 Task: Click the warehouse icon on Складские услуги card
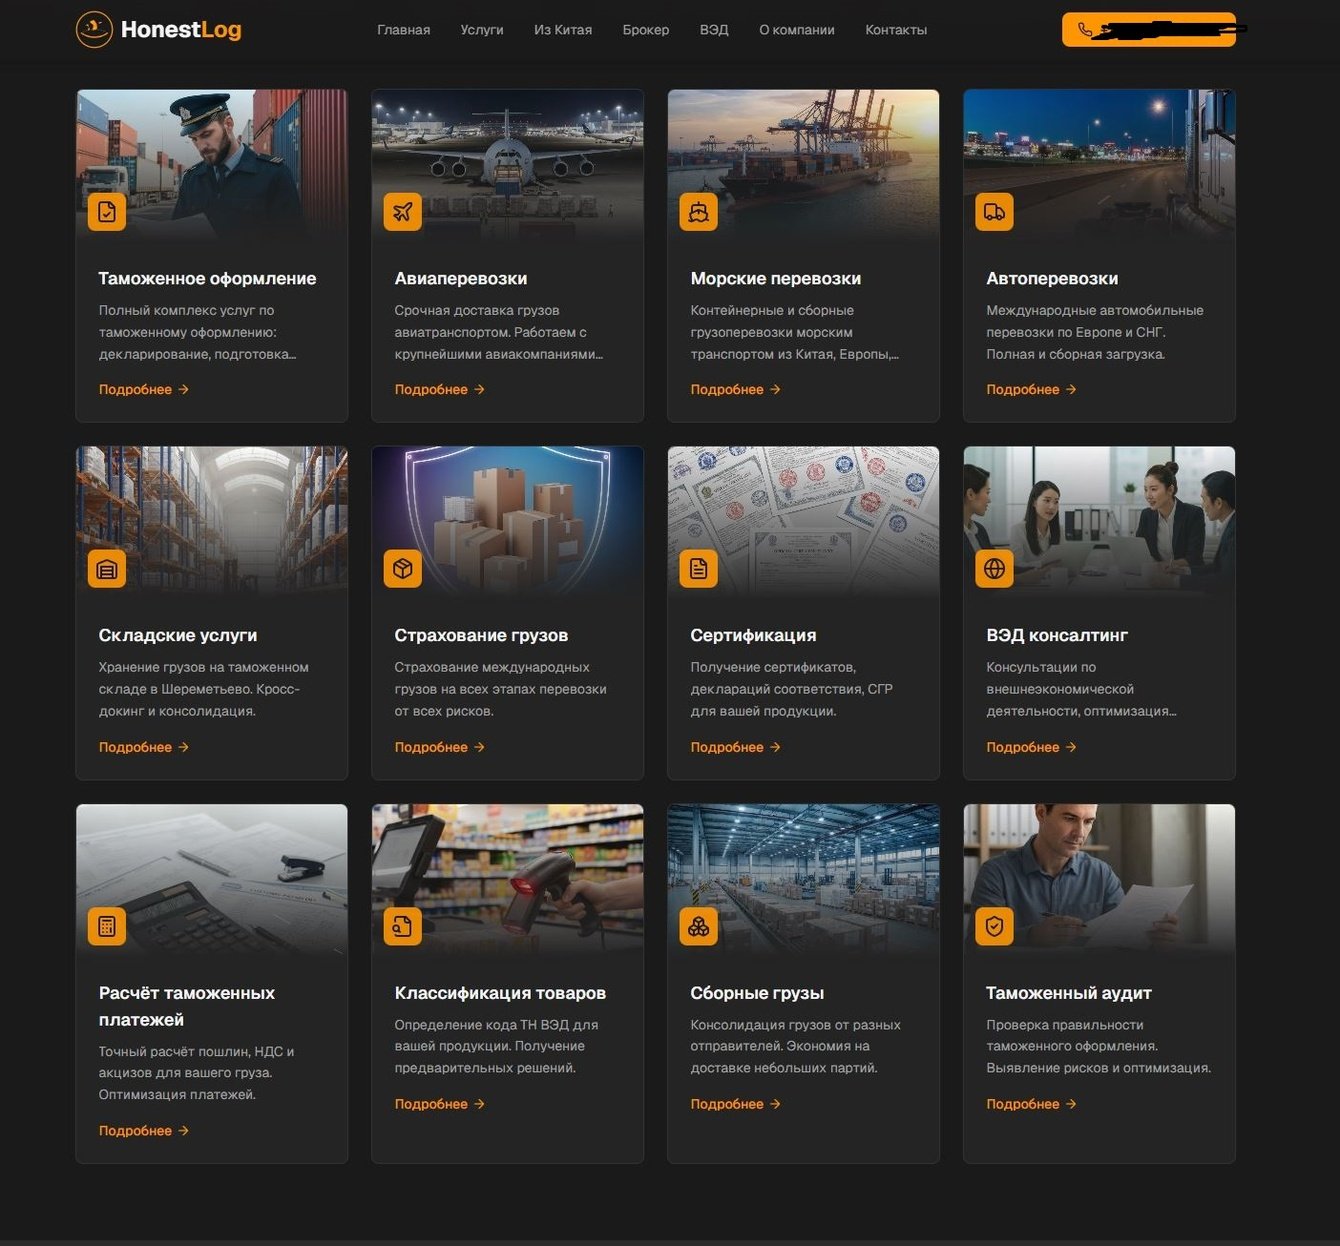pyautogui.click(x=107, y=569)
